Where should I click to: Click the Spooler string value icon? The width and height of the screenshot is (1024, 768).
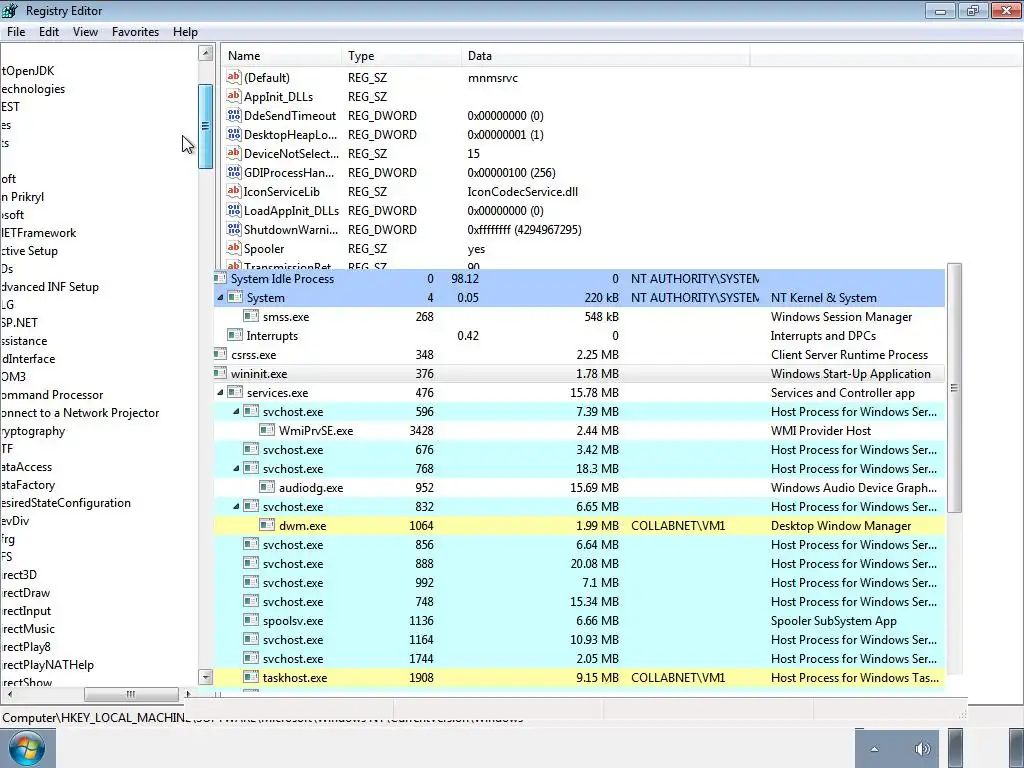pos(234,248)
